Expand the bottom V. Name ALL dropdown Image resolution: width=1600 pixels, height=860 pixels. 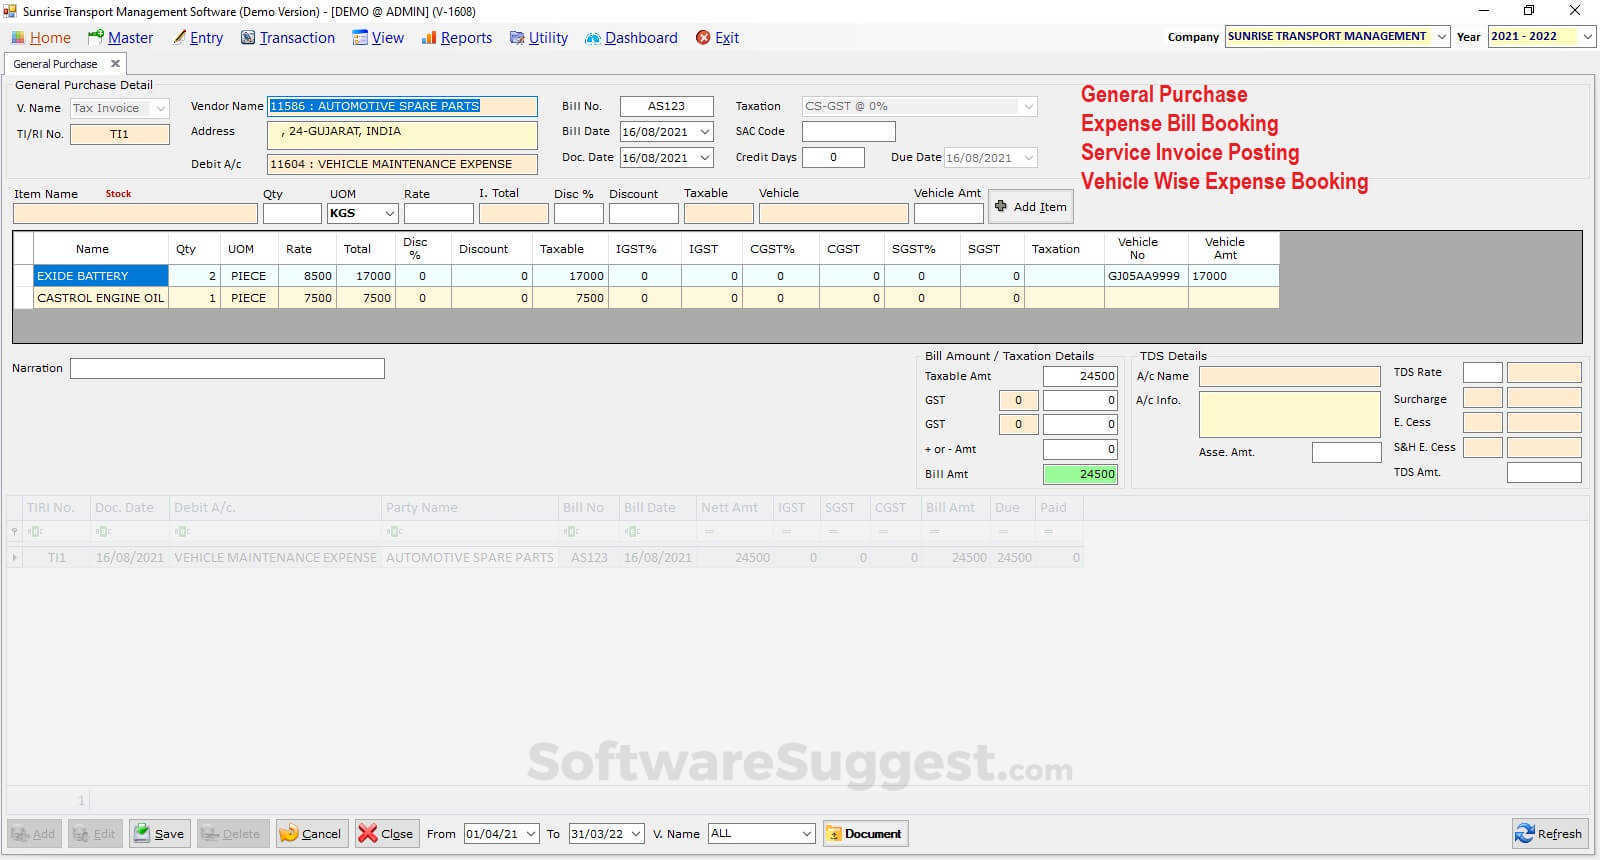click(807, 834)
